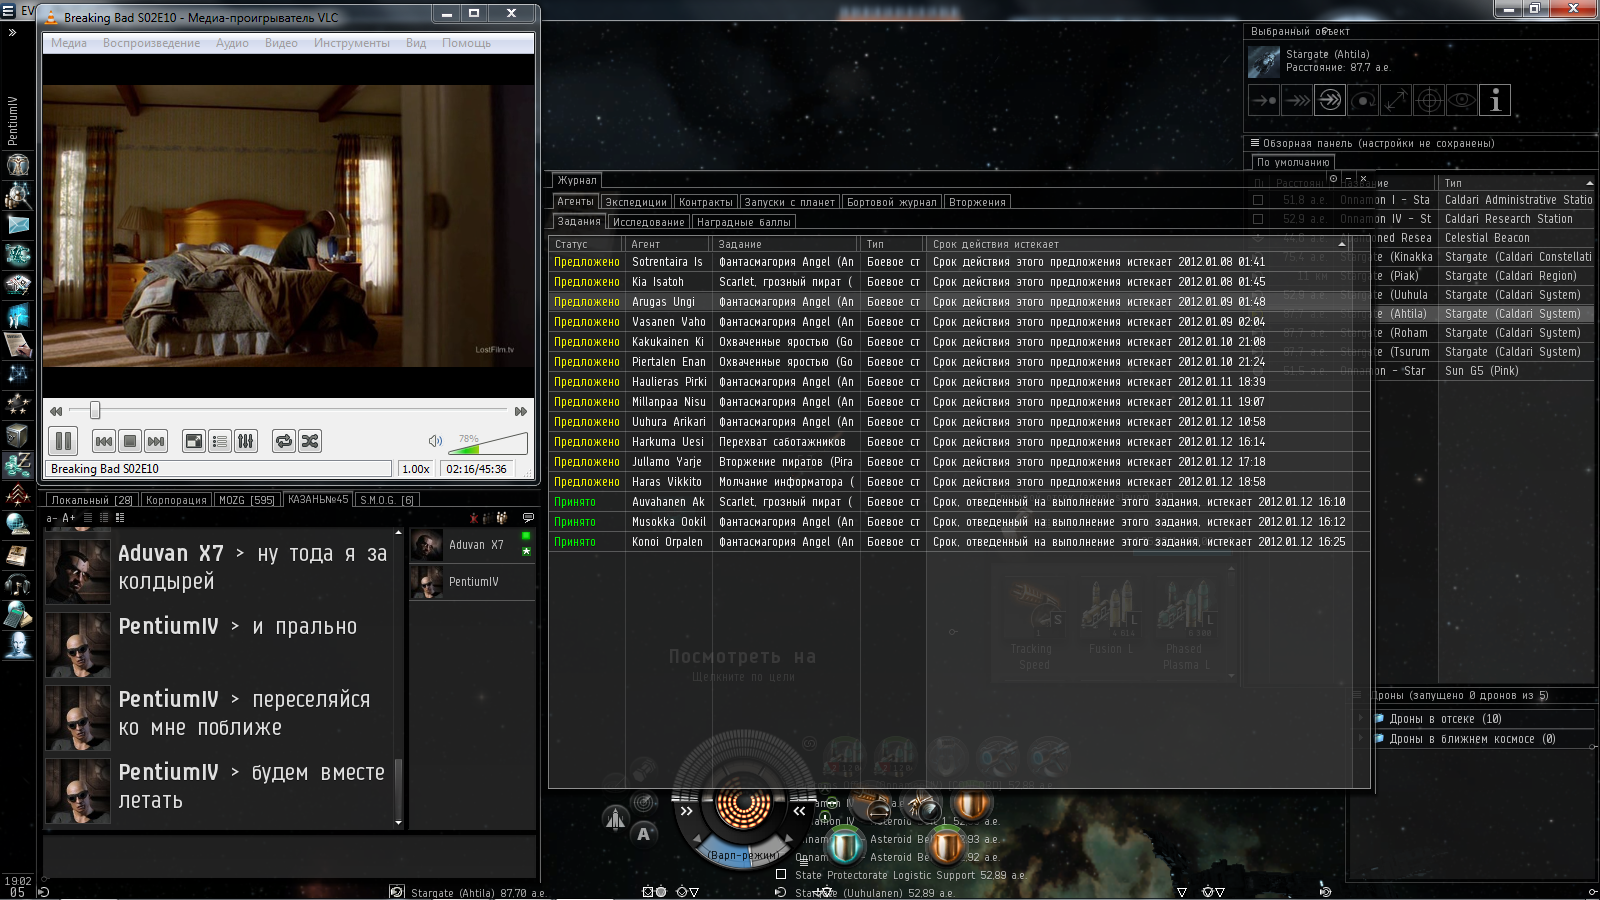Click VLC slower playback arrow
Screen dimensions: 1600x900
tap(56, 411)
